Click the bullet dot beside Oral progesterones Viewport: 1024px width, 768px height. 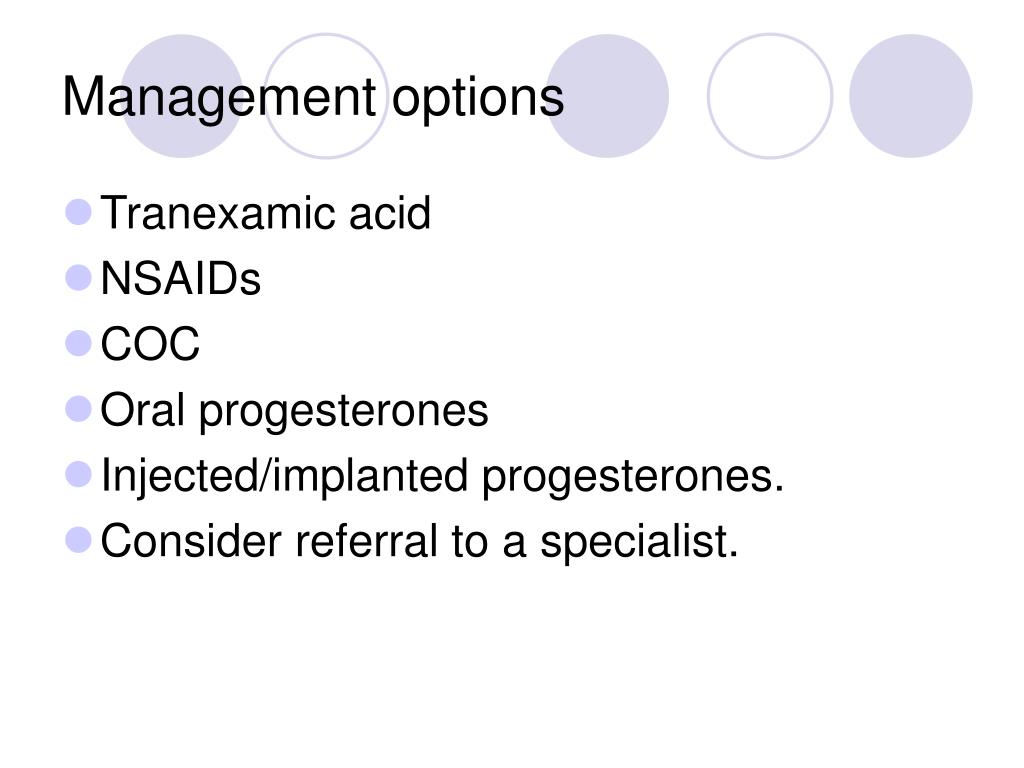(79, 409)
